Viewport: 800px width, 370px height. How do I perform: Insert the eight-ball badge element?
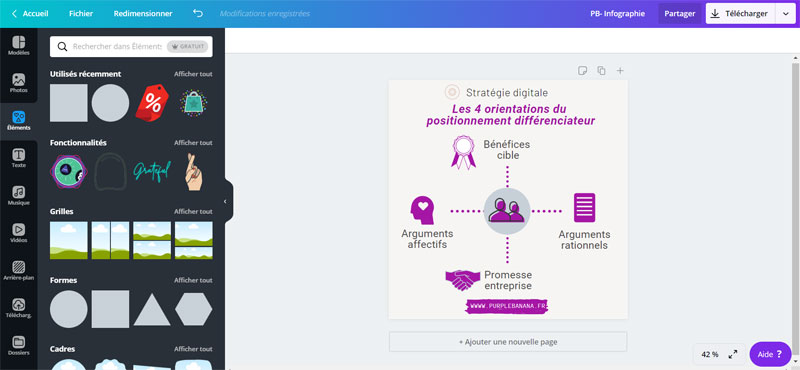[68, 172]
